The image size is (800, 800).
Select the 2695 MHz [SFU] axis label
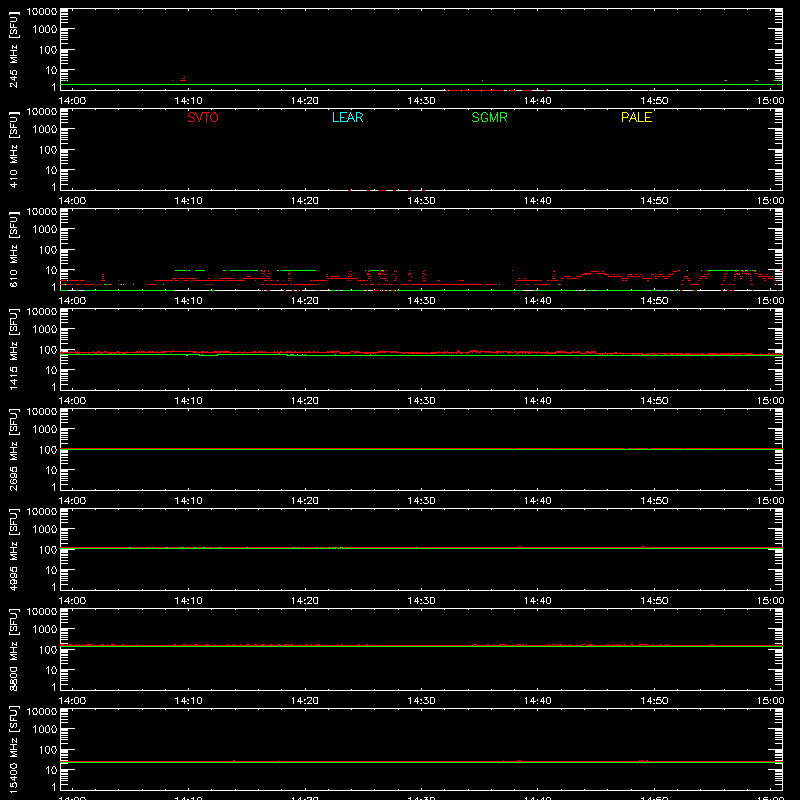13,449
